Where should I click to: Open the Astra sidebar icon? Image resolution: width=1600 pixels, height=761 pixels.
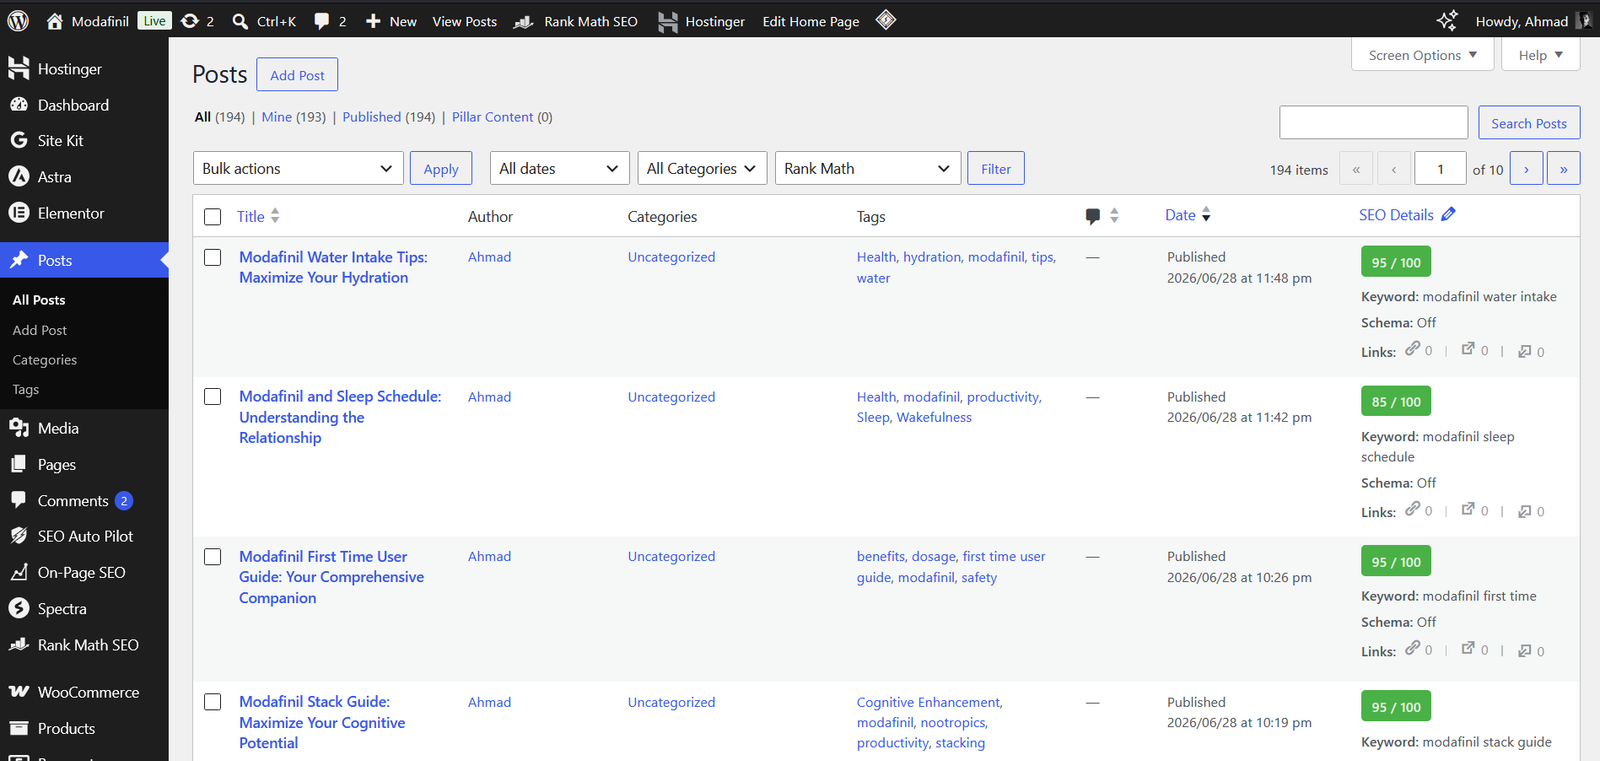coord(18,177)
